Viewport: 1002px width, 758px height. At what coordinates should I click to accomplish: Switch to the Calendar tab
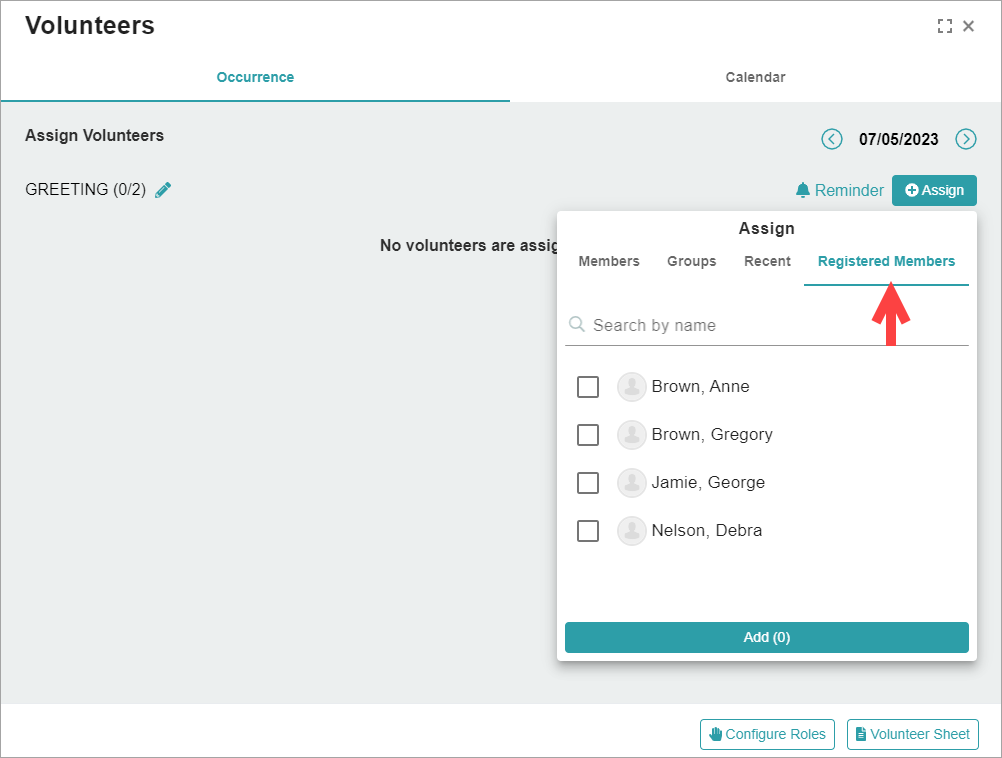(x=755, y=77)
